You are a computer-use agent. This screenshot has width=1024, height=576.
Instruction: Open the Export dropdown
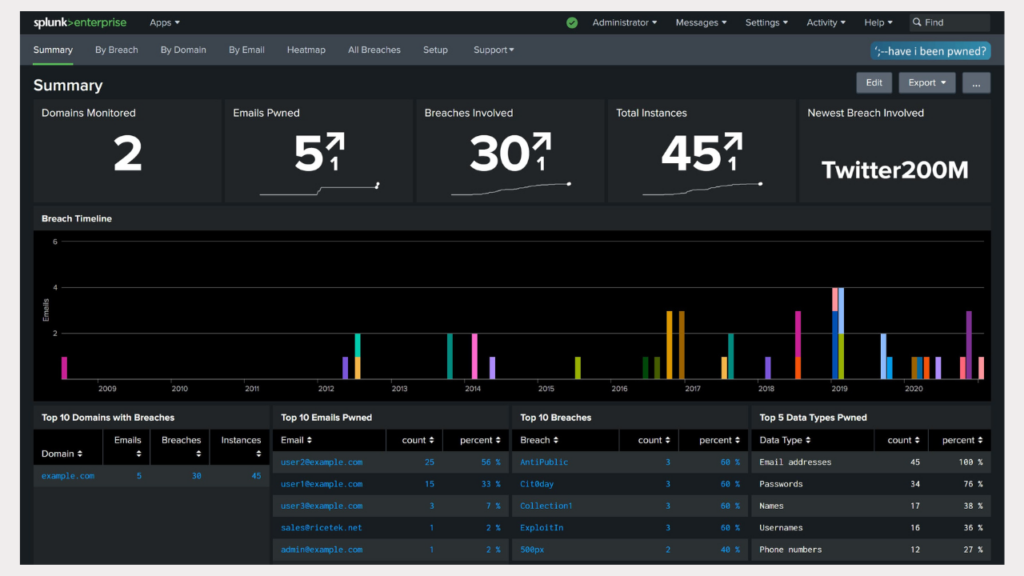[x=926, y=83]
